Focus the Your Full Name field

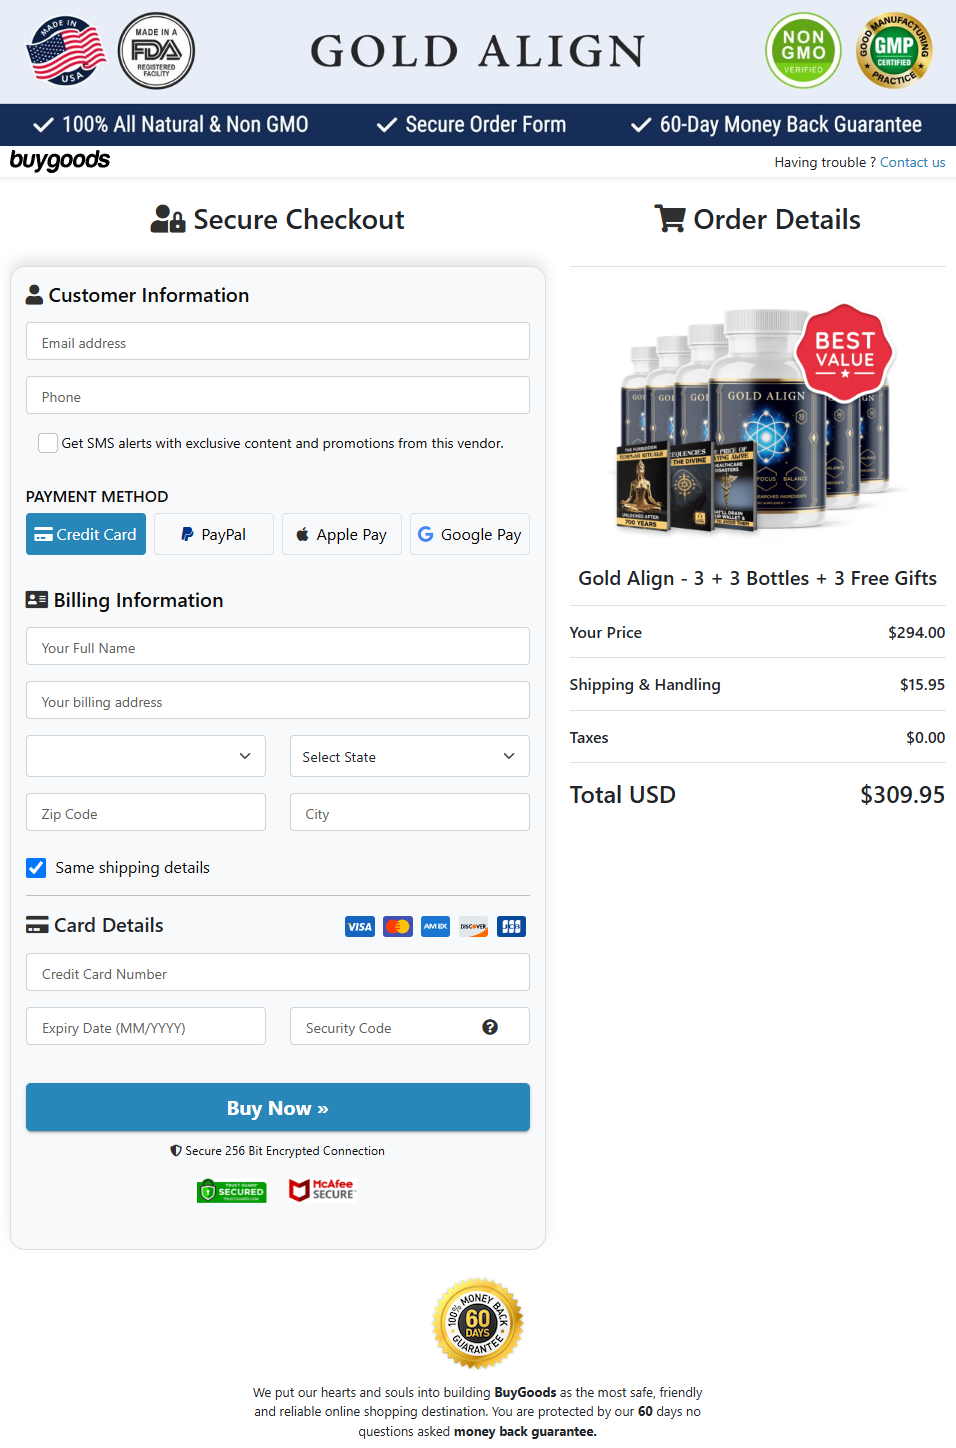click(278, 646)
